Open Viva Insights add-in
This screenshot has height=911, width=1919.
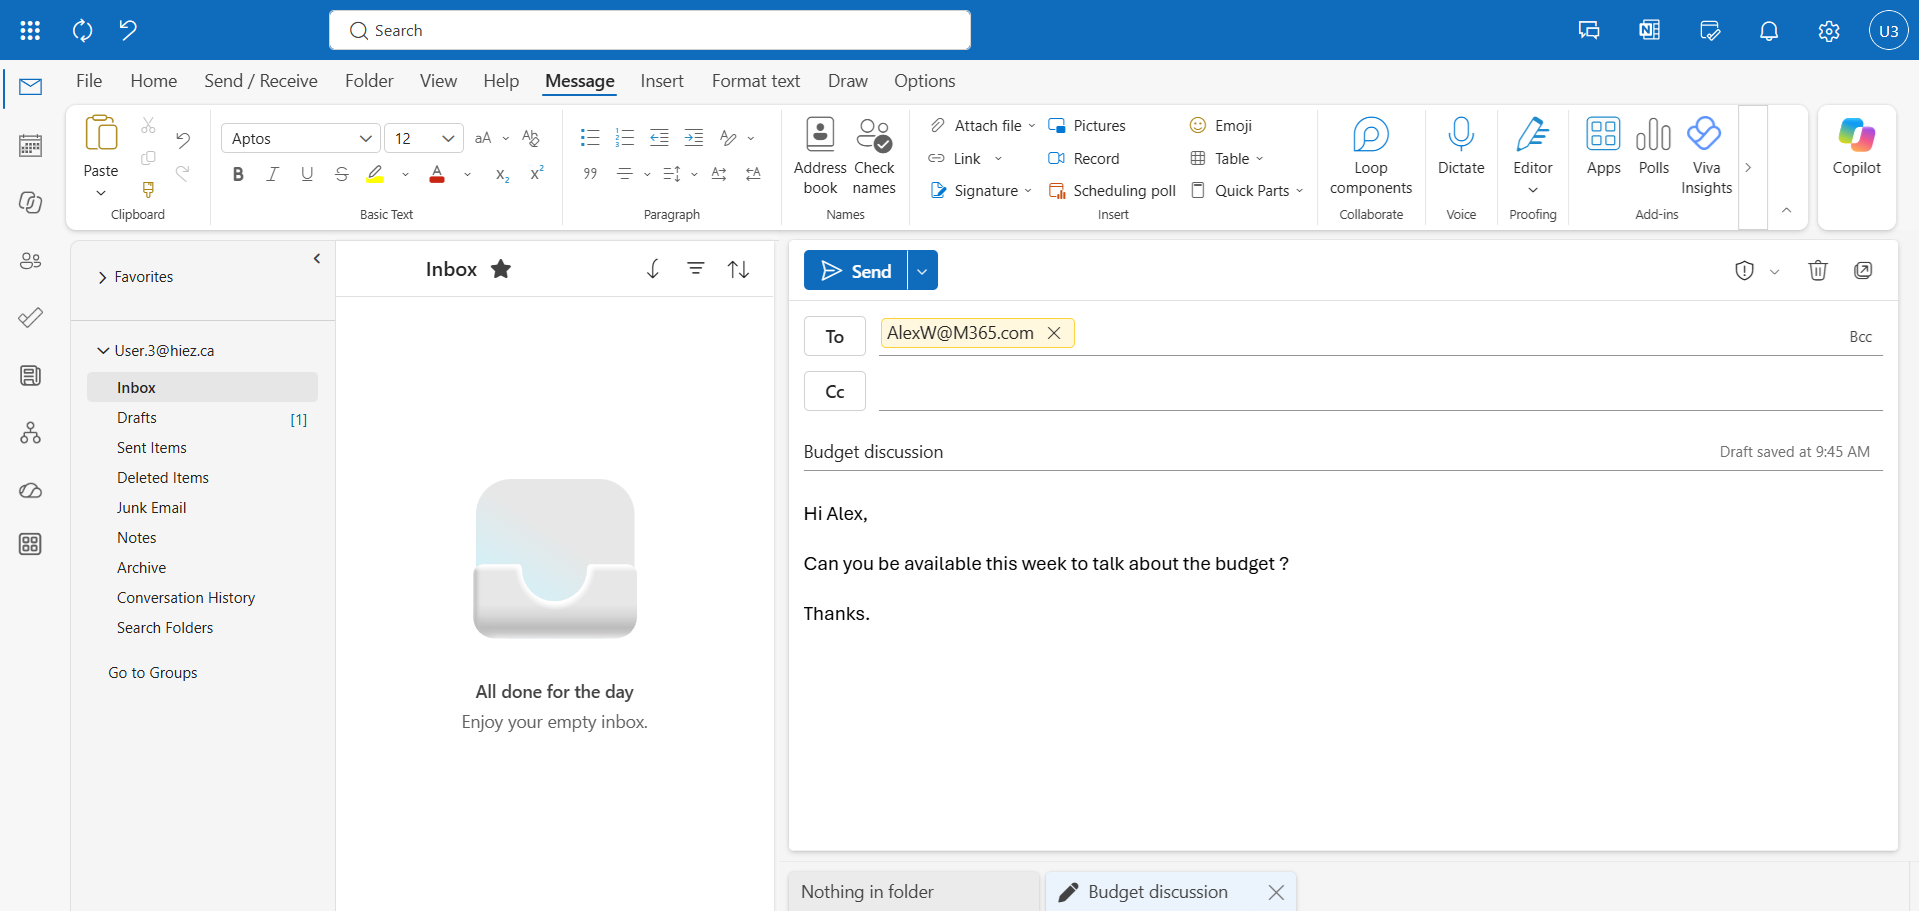click(1706, 156)
